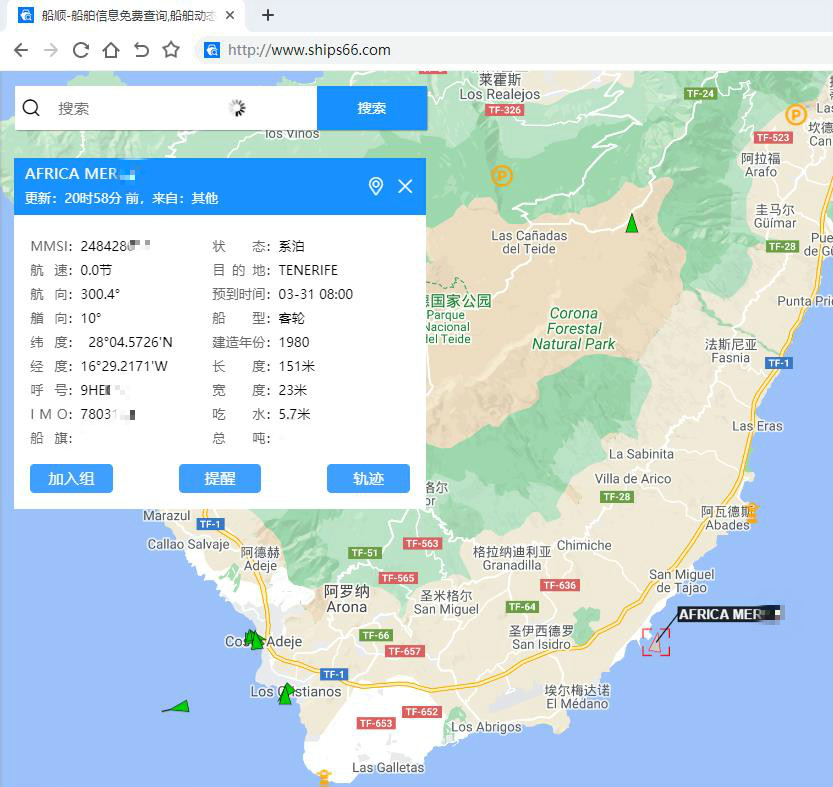Screen dimensions: 833x787
Task: Click the selected AFRICA MER ship marker
Action: point(655,641)
